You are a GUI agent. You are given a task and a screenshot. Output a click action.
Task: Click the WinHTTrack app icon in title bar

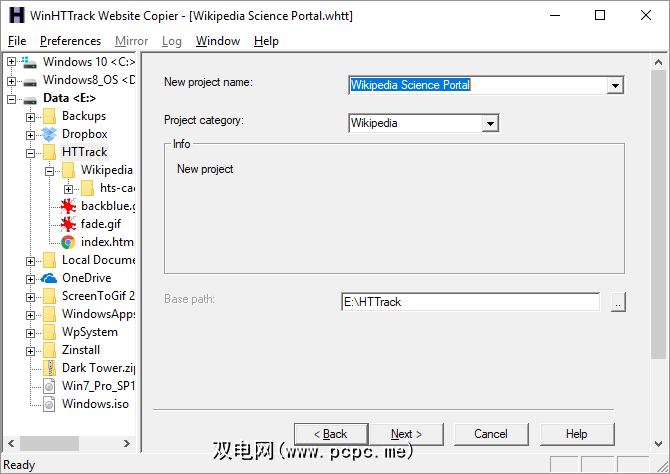(x=17, y=15)
